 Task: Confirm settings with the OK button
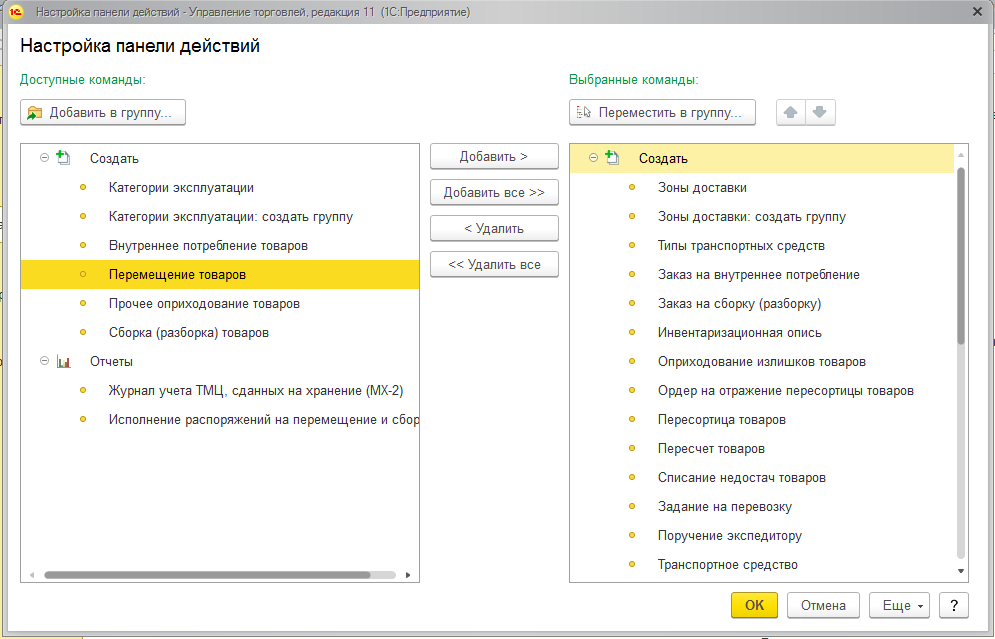[x=754, y=605]
